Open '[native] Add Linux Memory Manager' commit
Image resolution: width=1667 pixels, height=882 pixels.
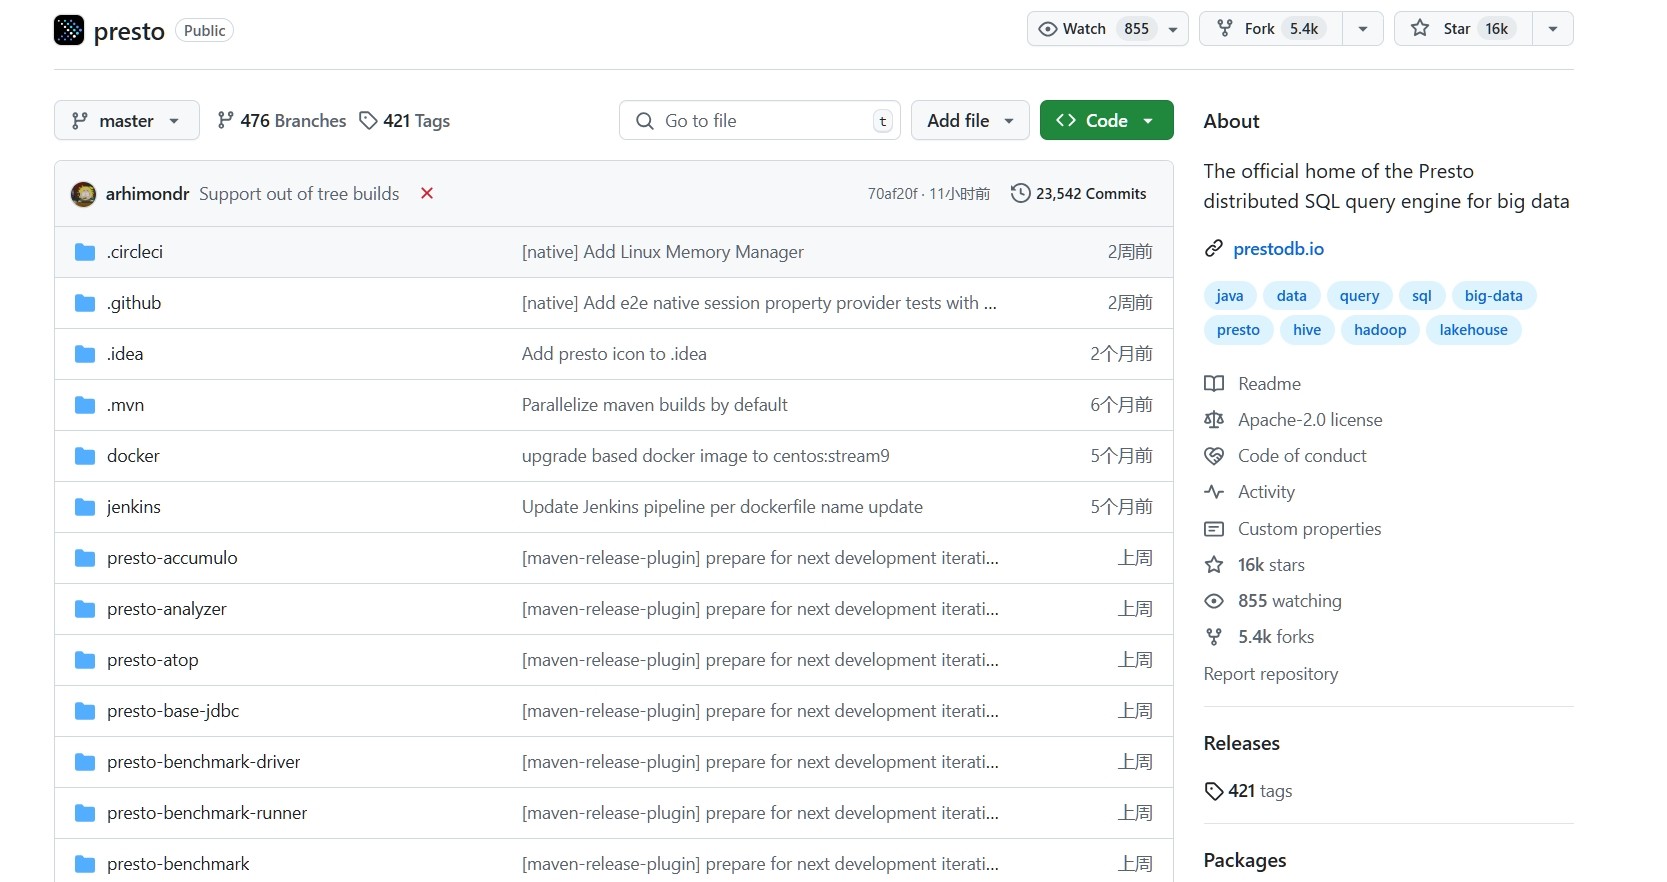point(662,252)
